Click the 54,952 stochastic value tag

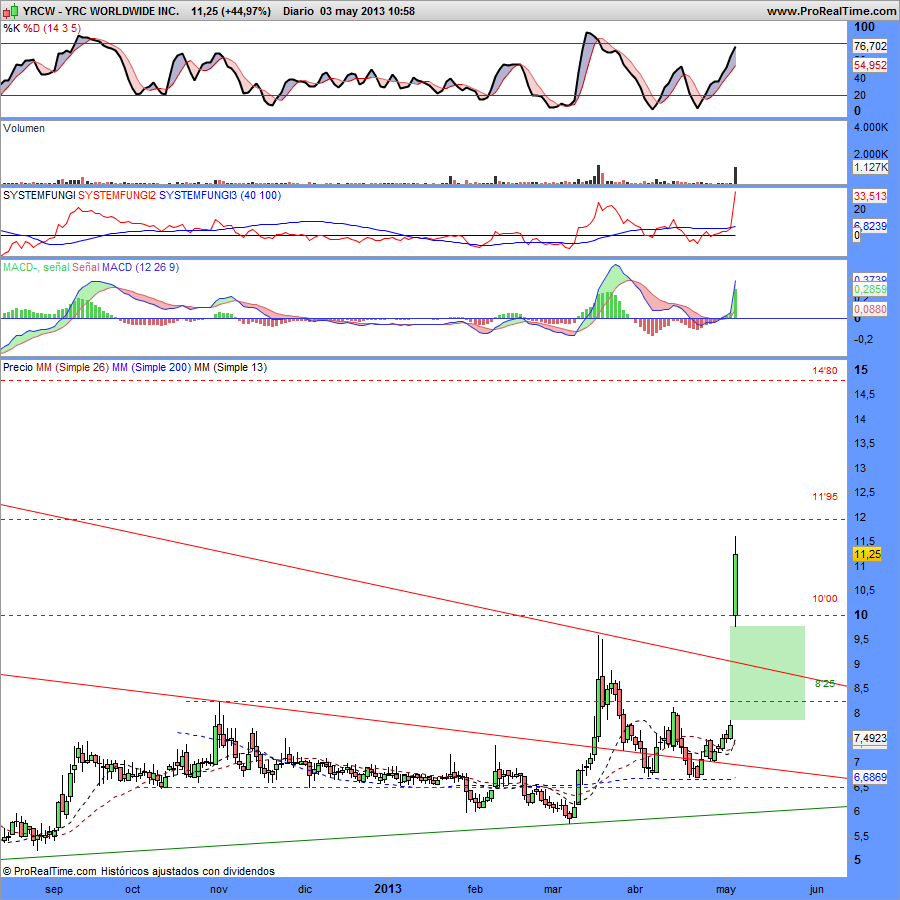(870, 65)
